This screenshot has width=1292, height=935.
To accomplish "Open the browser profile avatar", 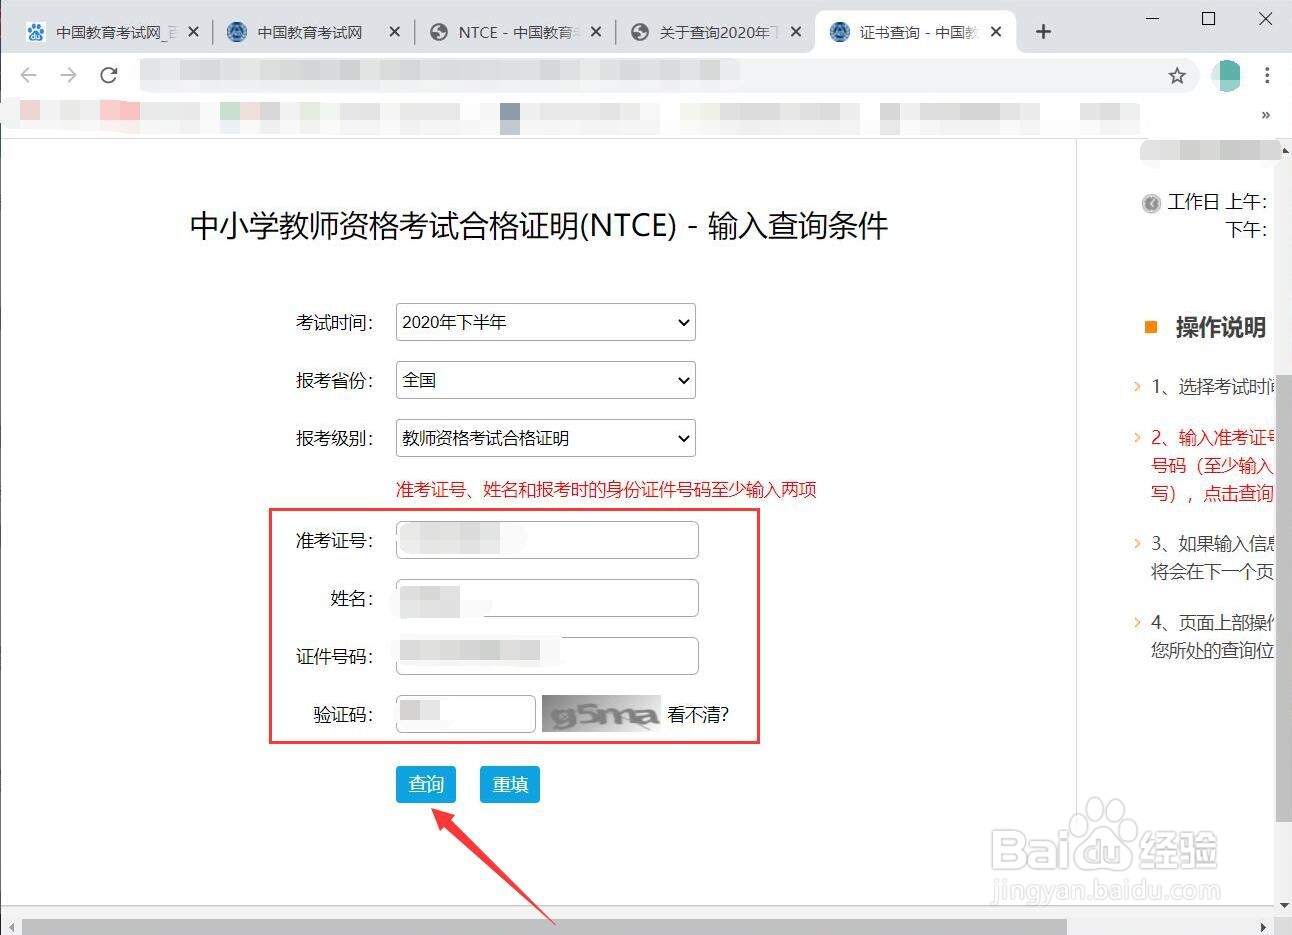I will [1226, 75].
